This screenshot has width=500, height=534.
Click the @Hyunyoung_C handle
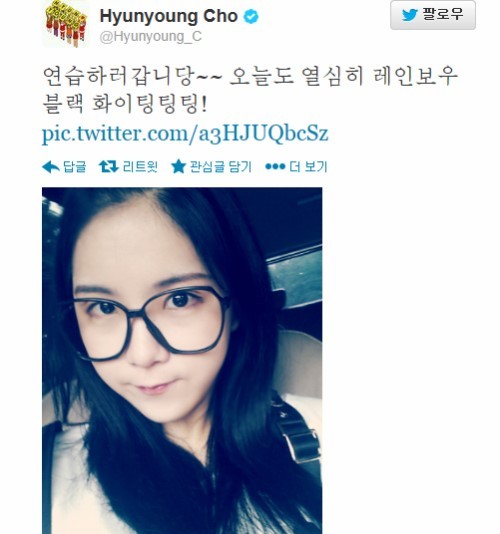click(x=151, y=37)
